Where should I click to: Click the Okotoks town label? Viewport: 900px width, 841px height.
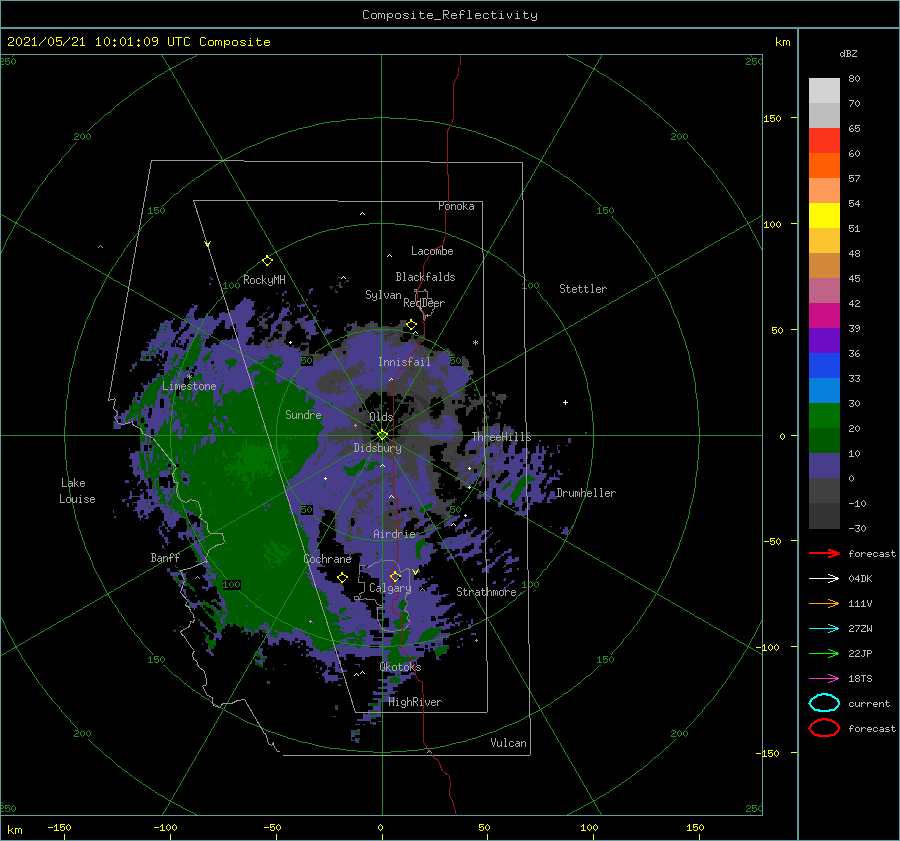tap(400, 666)
